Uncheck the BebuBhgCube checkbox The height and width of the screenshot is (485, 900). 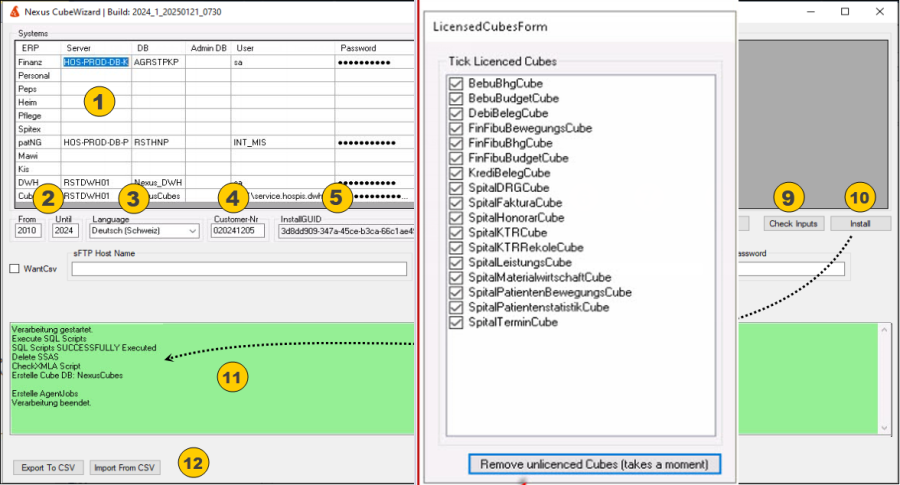point(457,84)
